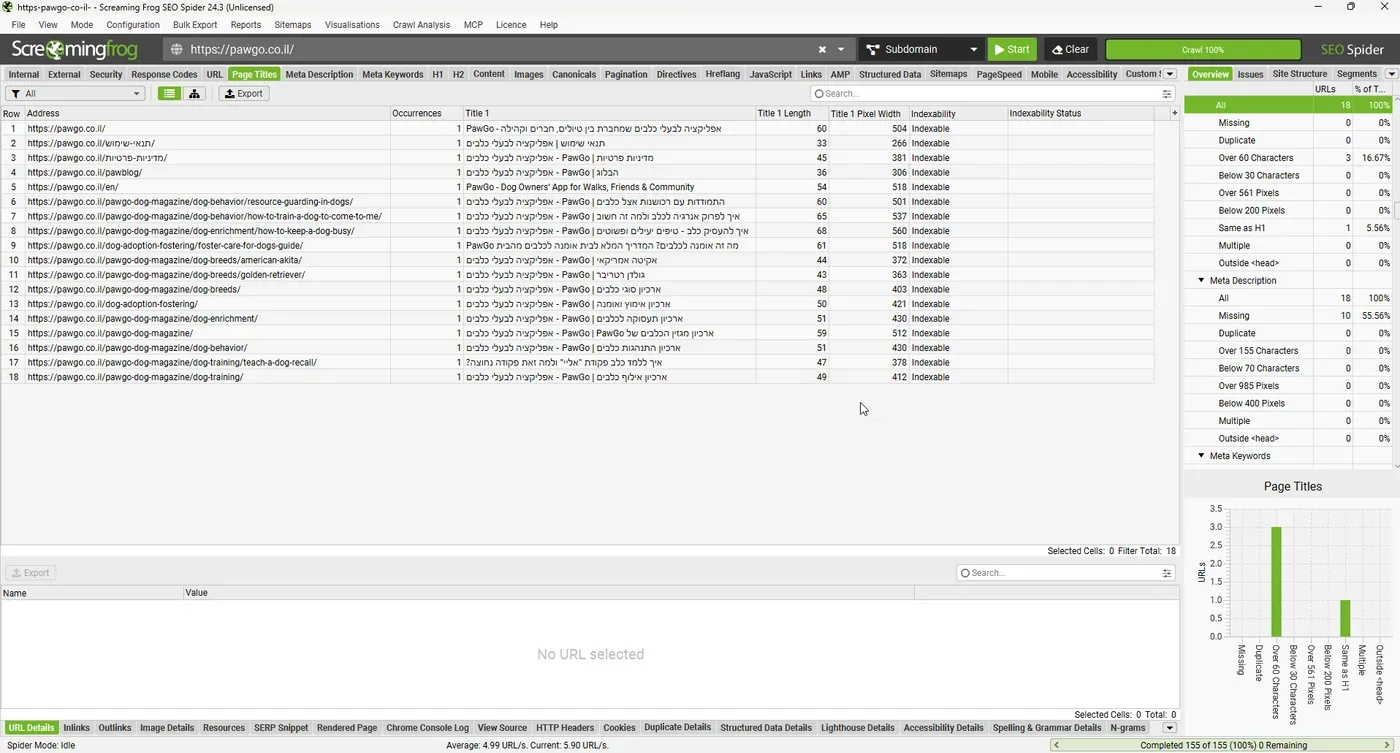Open URL history dropdown arrow
Screen dimensions: 1400x753
[841, 49]
